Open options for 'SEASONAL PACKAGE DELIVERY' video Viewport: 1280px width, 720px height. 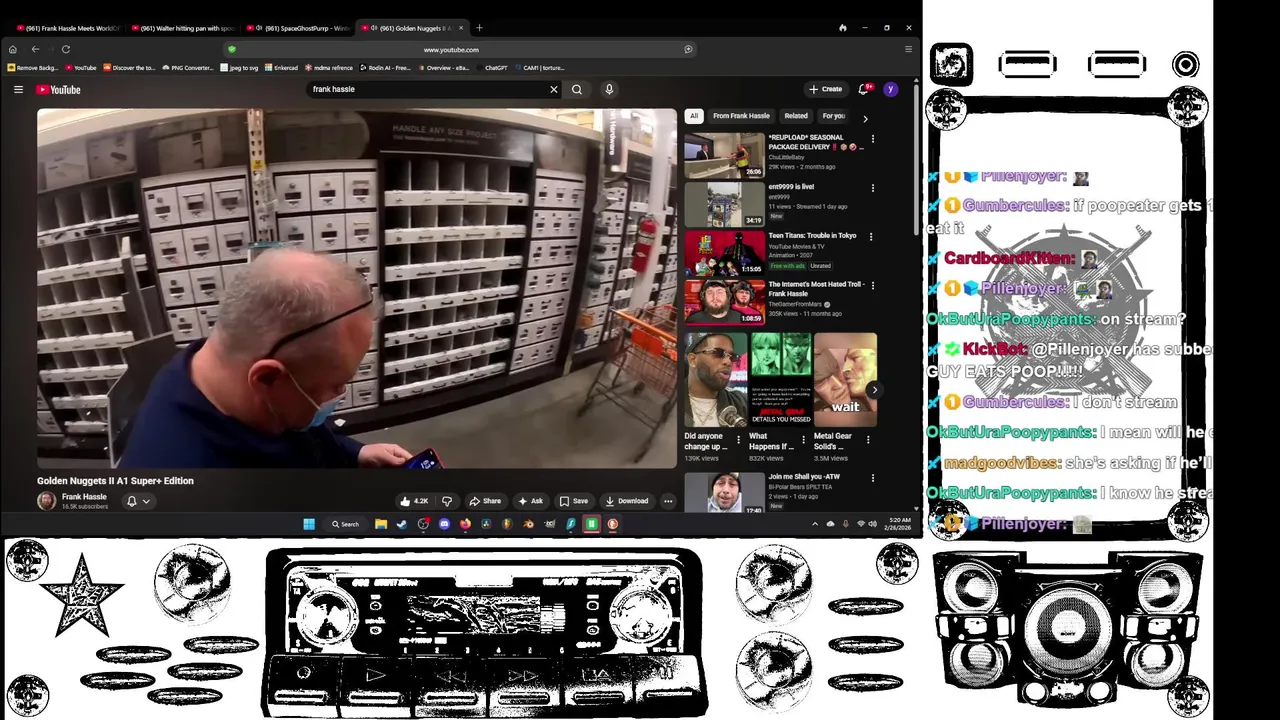point(872,139)
